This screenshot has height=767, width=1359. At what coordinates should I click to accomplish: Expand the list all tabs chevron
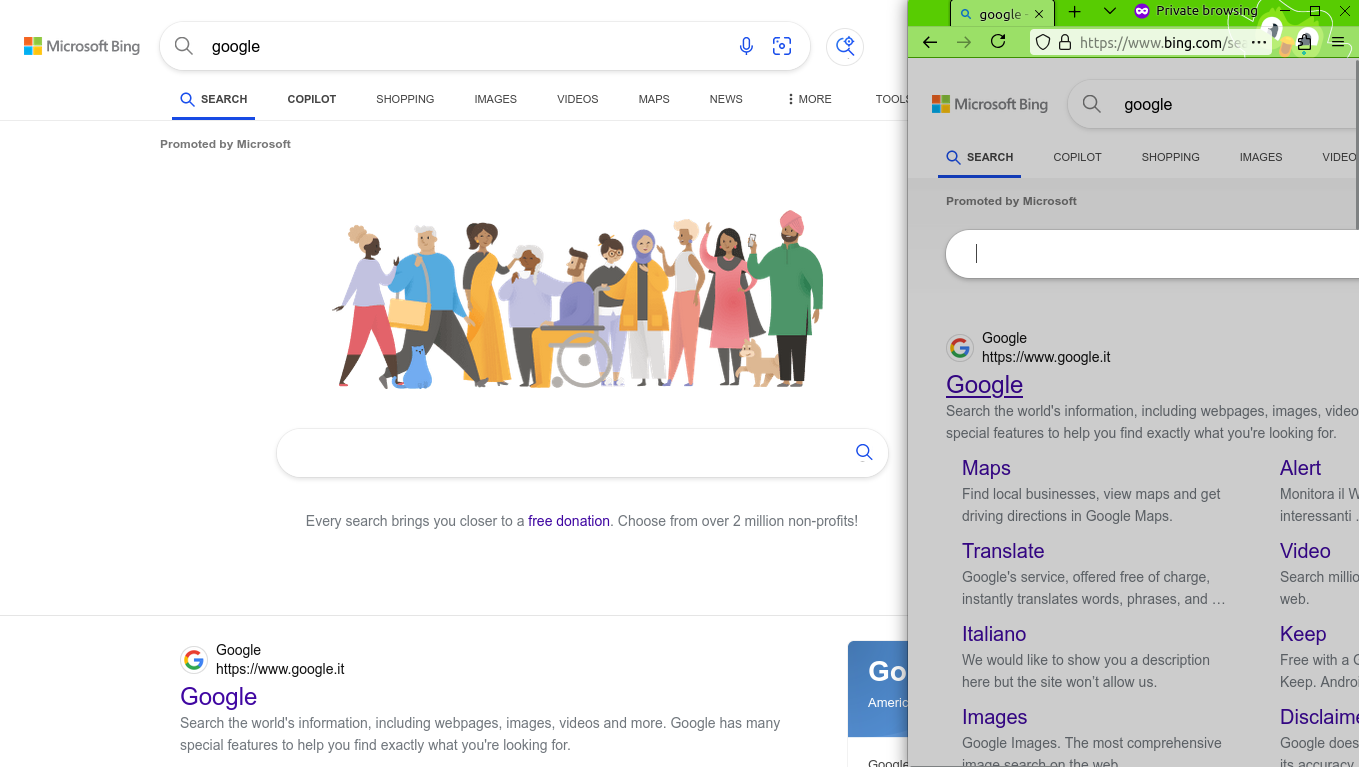pos(1109,12)
